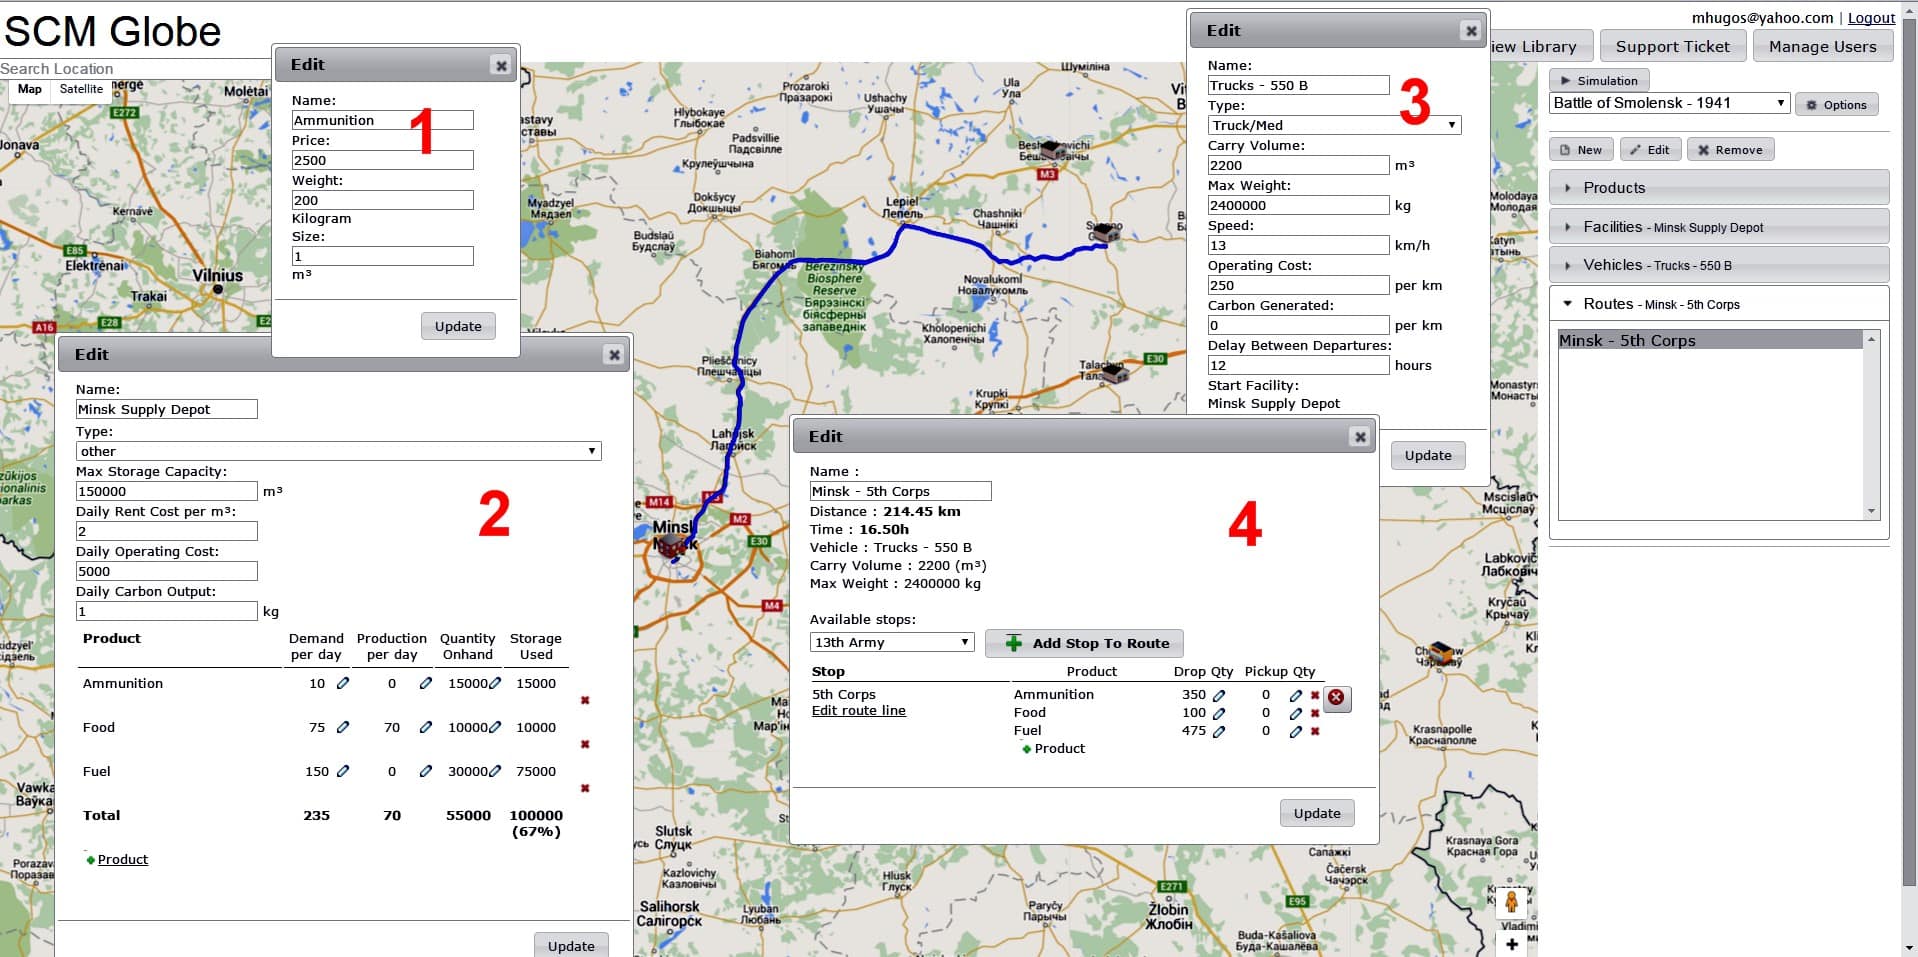
Task: Open the facility Type dropdown
Action: tap(339, 451)
